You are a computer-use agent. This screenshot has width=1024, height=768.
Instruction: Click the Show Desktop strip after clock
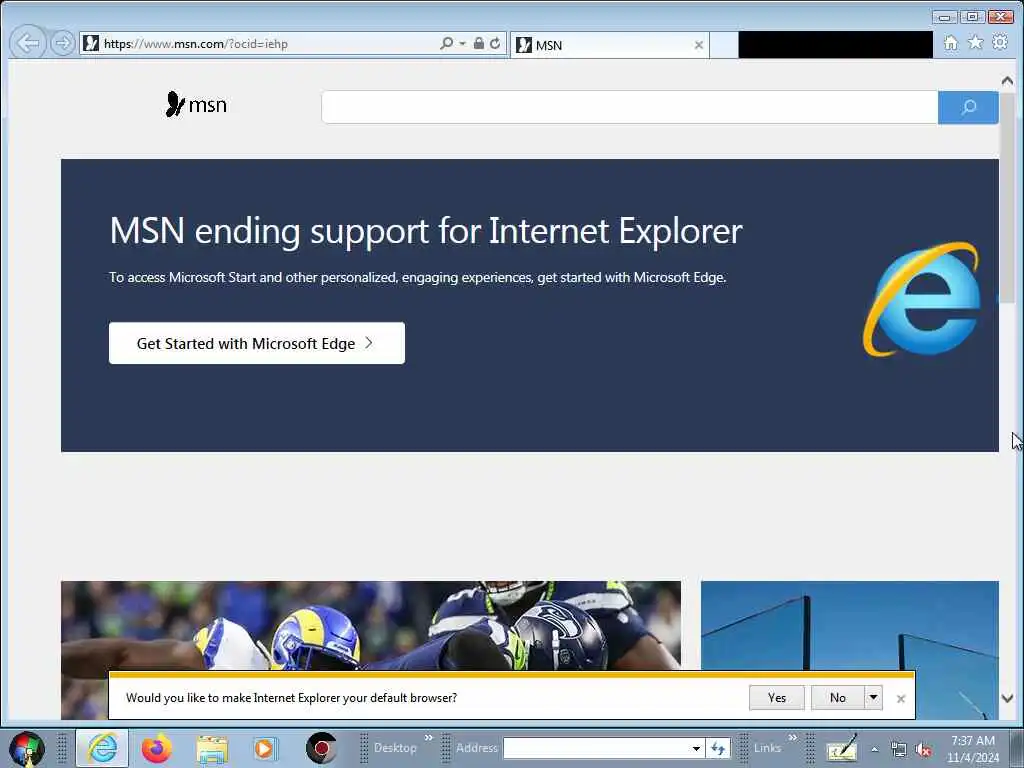coord(1017,748)
